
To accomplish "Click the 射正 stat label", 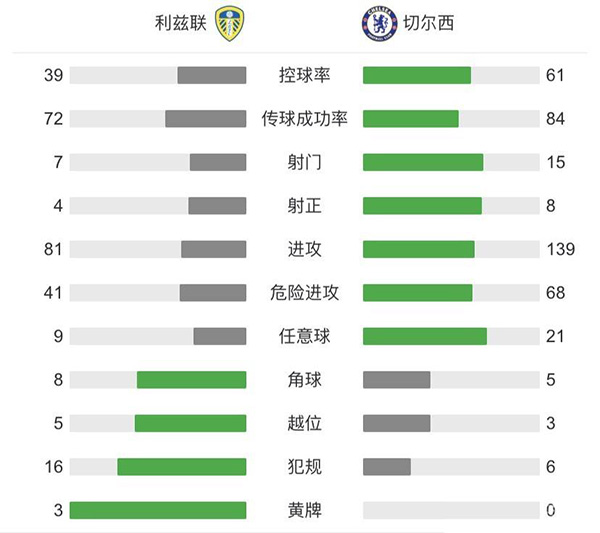I will [305, 206].
